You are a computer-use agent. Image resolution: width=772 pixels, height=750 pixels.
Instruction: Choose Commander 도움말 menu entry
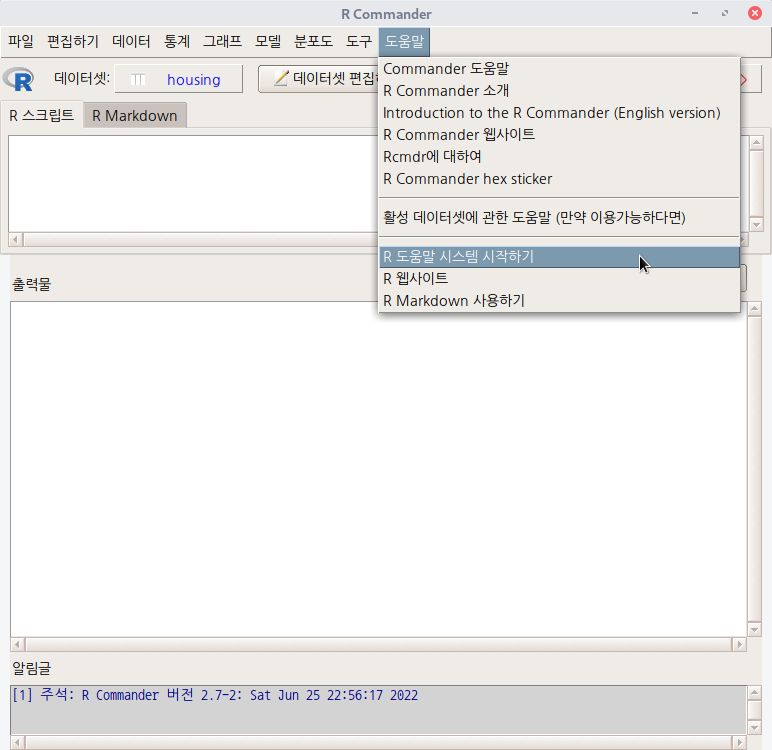coord(559,69)
